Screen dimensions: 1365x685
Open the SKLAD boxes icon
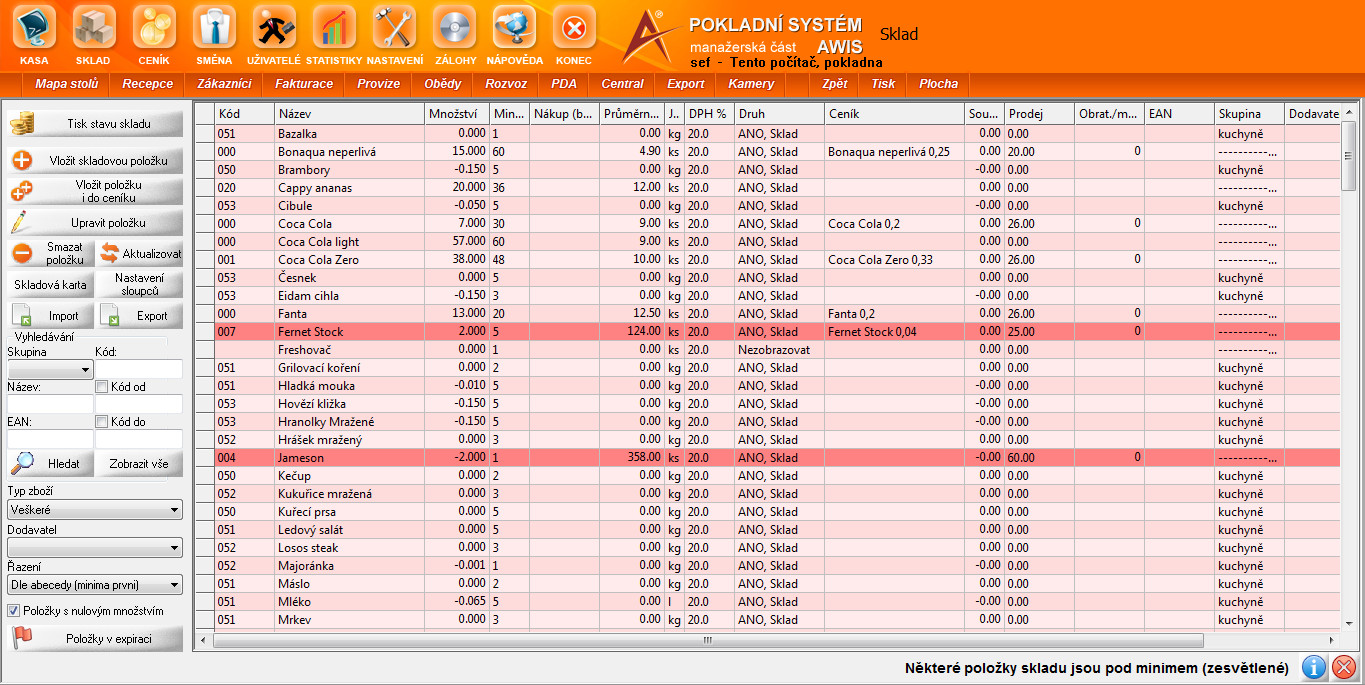pyautogui.click(x=94, y=27)
